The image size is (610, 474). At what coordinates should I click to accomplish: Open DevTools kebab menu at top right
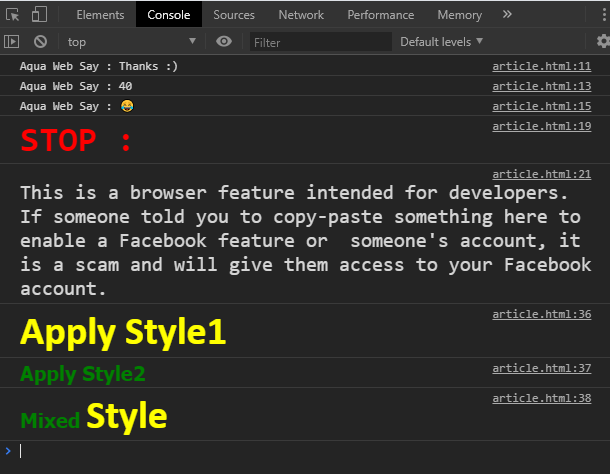(604, 15)
